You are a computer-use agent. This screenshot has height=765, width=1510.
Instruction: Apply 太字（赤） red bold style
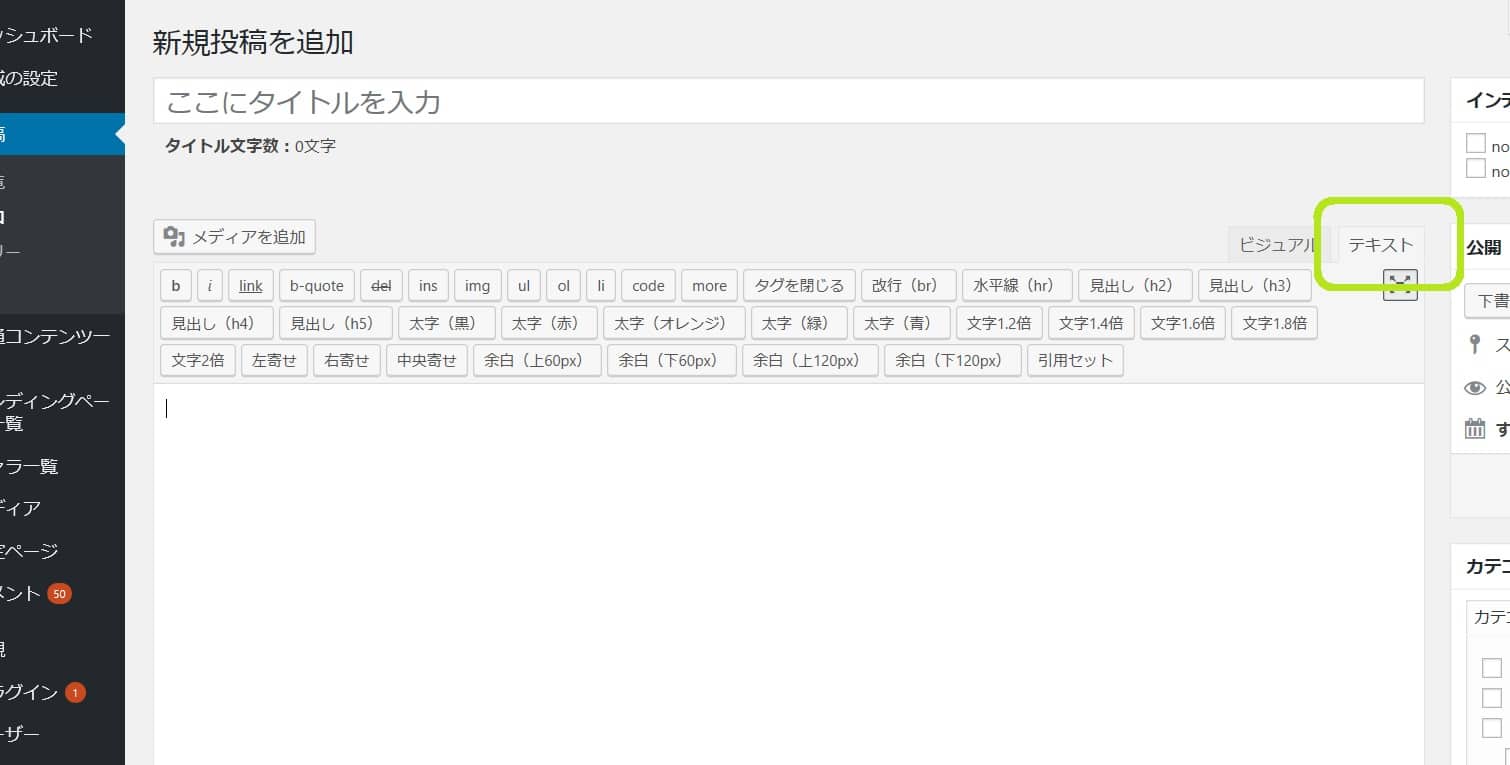point(549,323)
